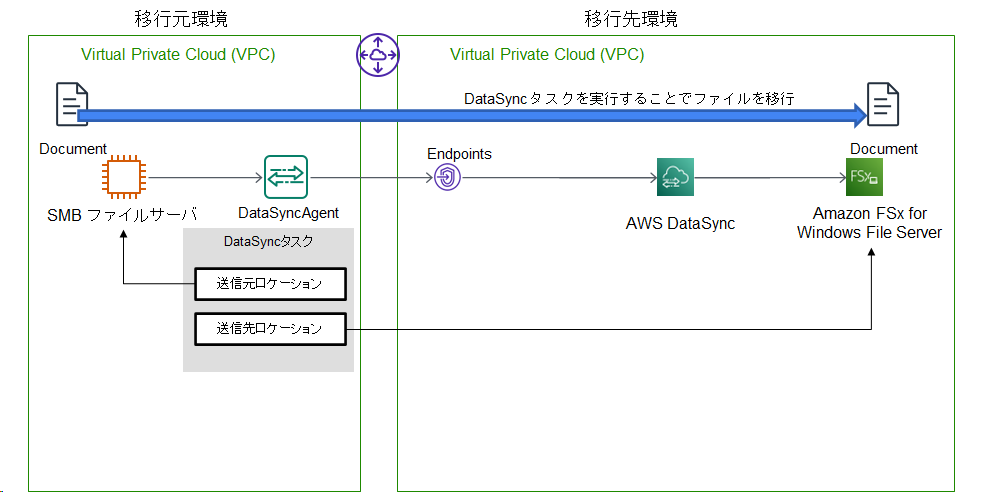Click the AWS DataSync service icon
987x503 pixels.
click(675, 178)
